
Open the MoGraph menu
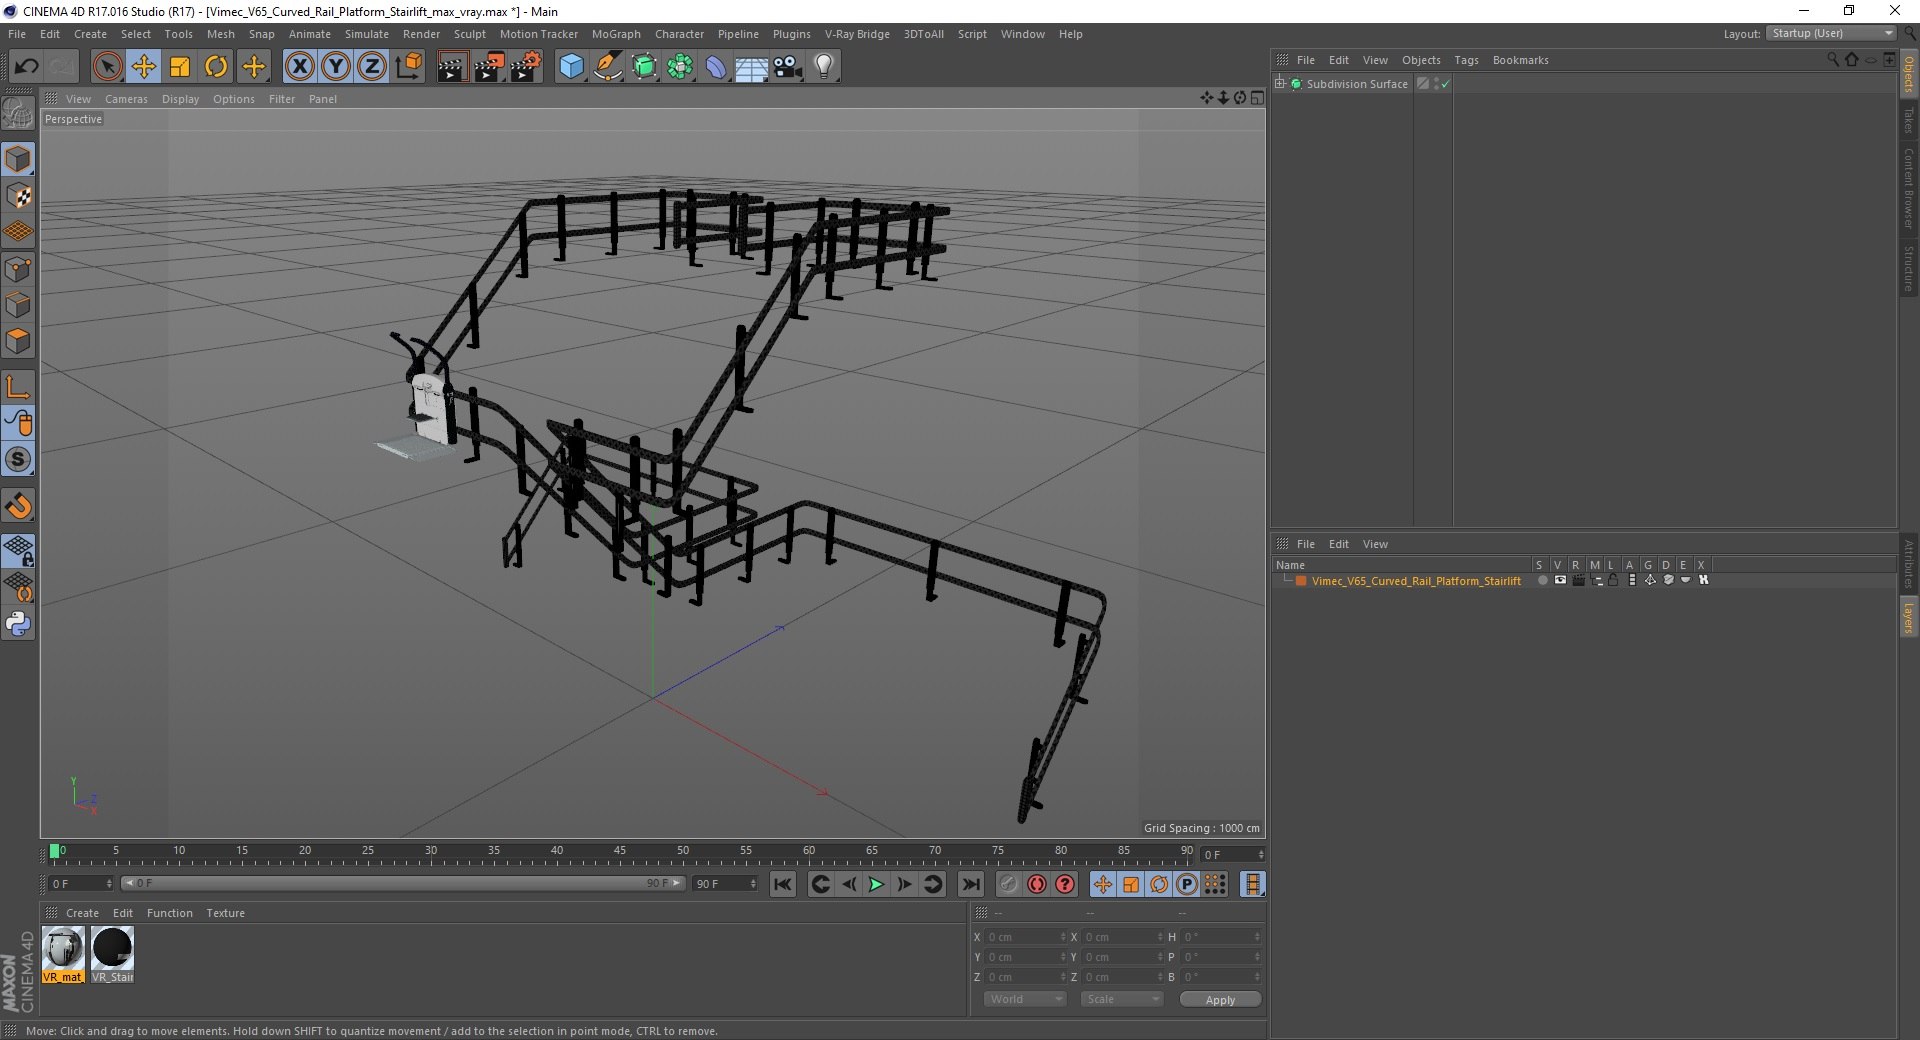(616, 34)
